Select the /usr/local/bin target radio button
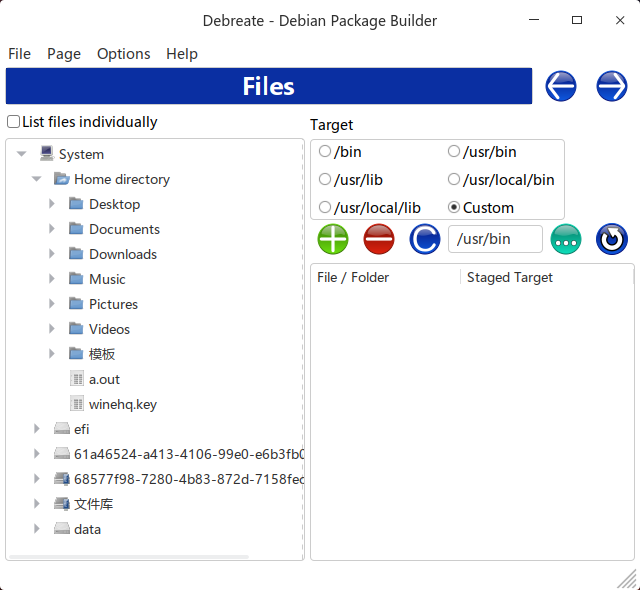Image resolution: width=640 pixels, height=590 pixels. (454, 180)
